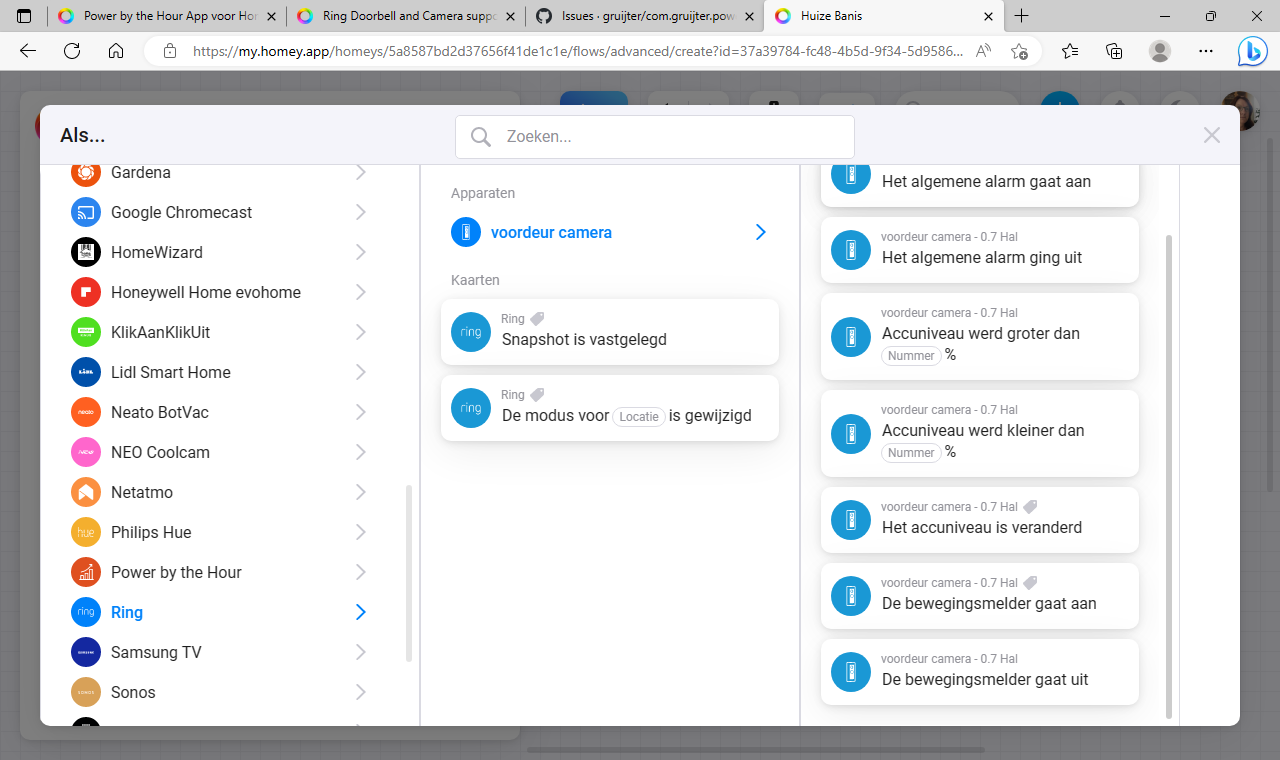The width and height of the screenshot is (1280, 760).
Task: Expand the Gardena chevron
Action: pos(361,172)
